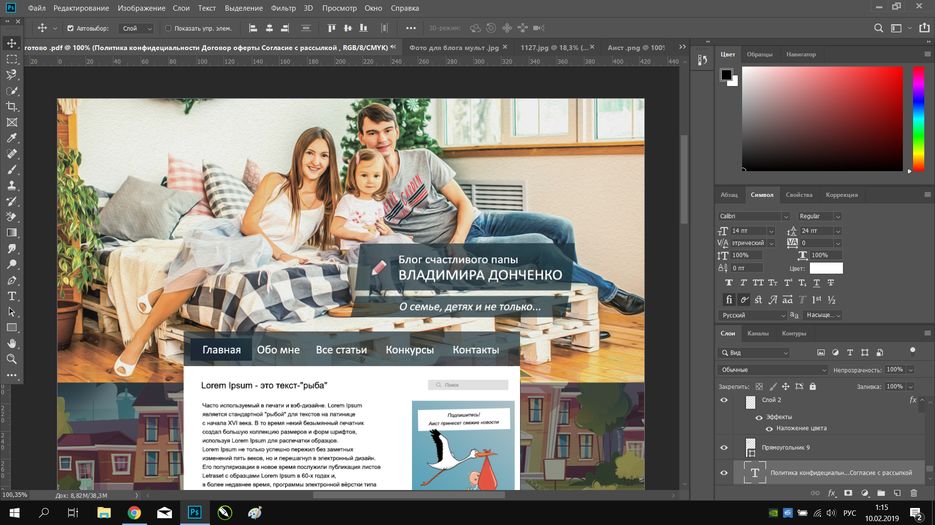The height and width of the screenshot is (525, 935).
Task: Enable Show Transform Controls checkbox
Action: 168,28
